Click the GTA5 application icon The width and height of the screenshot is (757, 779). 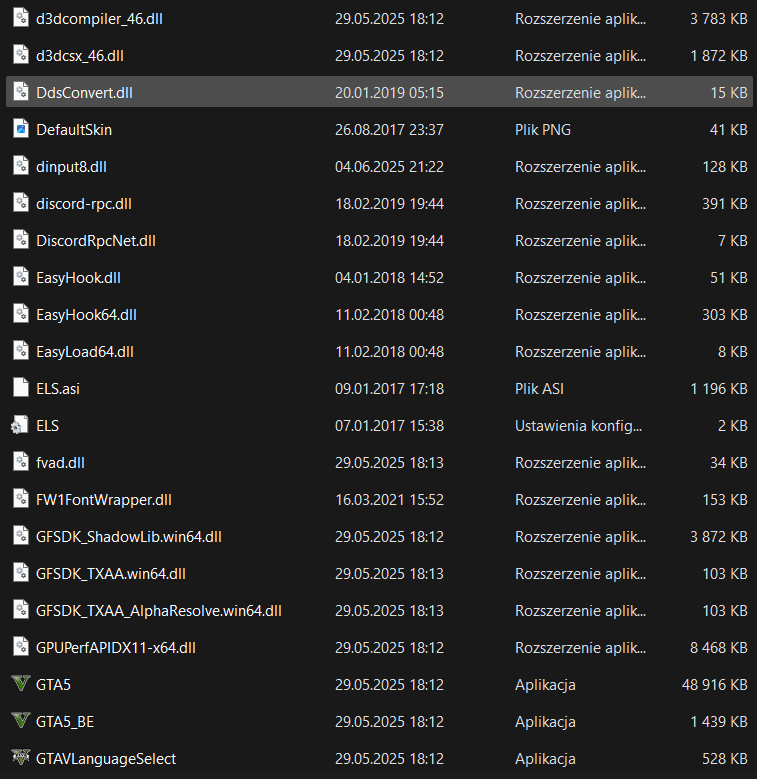coord(20,685)
